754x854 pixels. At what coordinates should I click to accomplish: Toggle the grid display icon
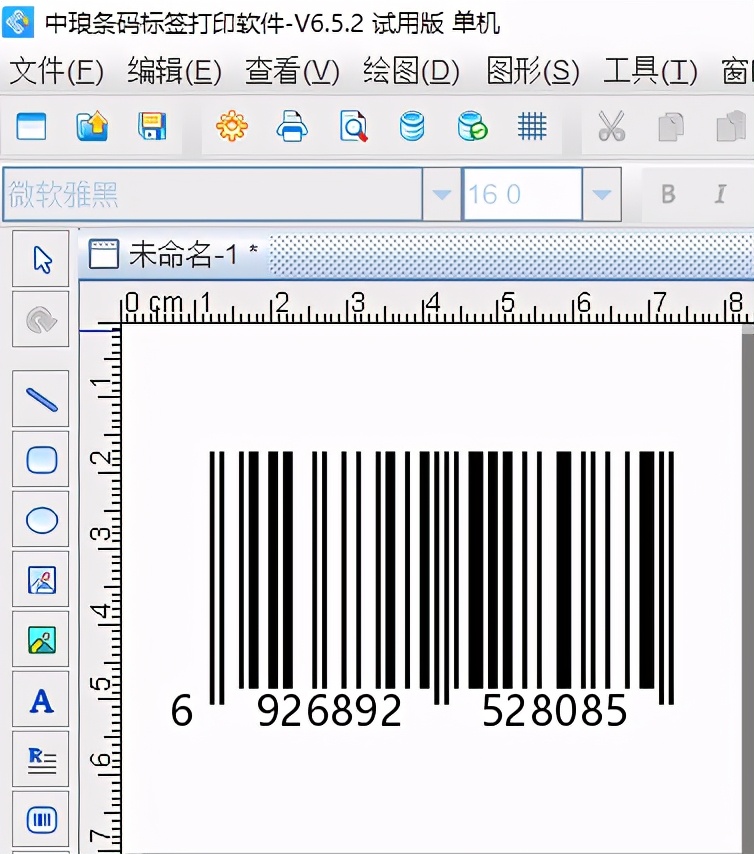point(532,126)
